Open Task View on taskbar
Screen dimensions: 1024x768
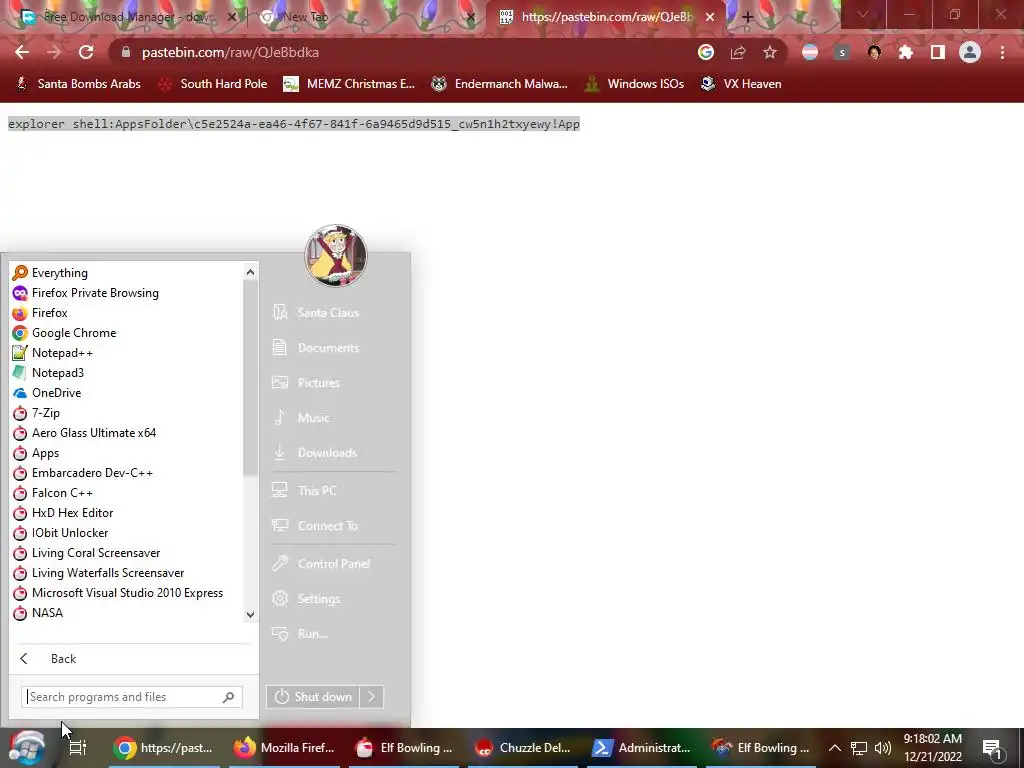click(x=78, y=748)
